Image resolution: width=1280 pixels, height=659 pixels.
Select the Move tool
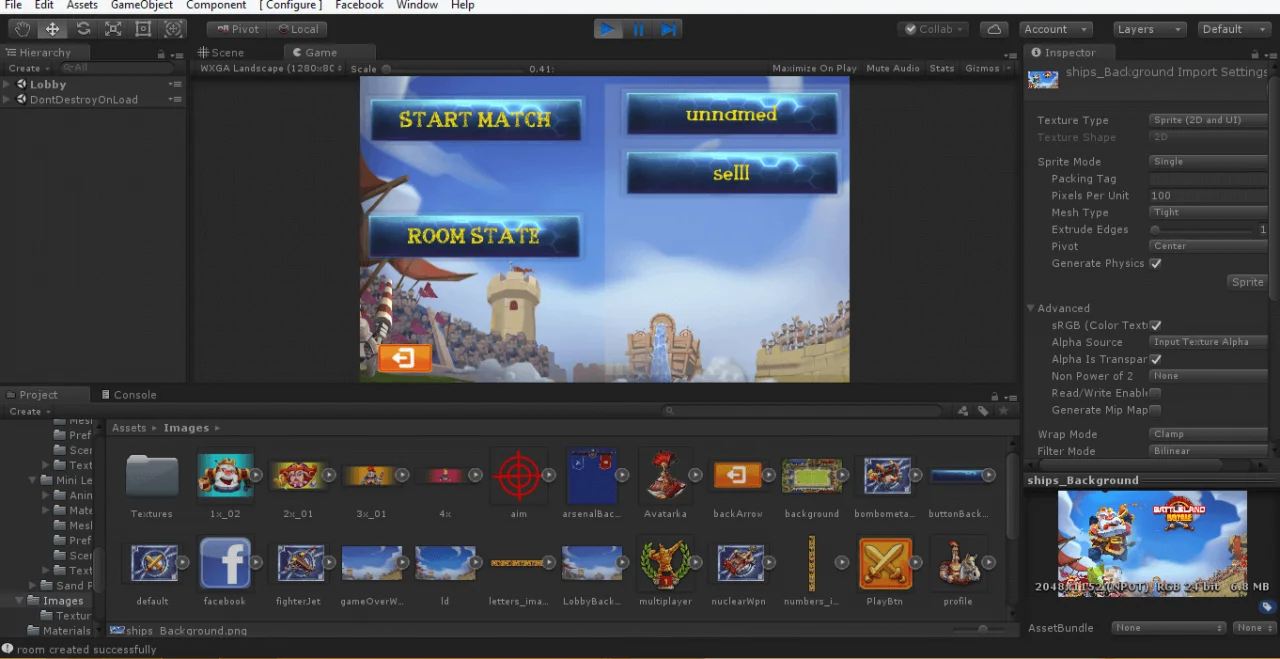52,29
